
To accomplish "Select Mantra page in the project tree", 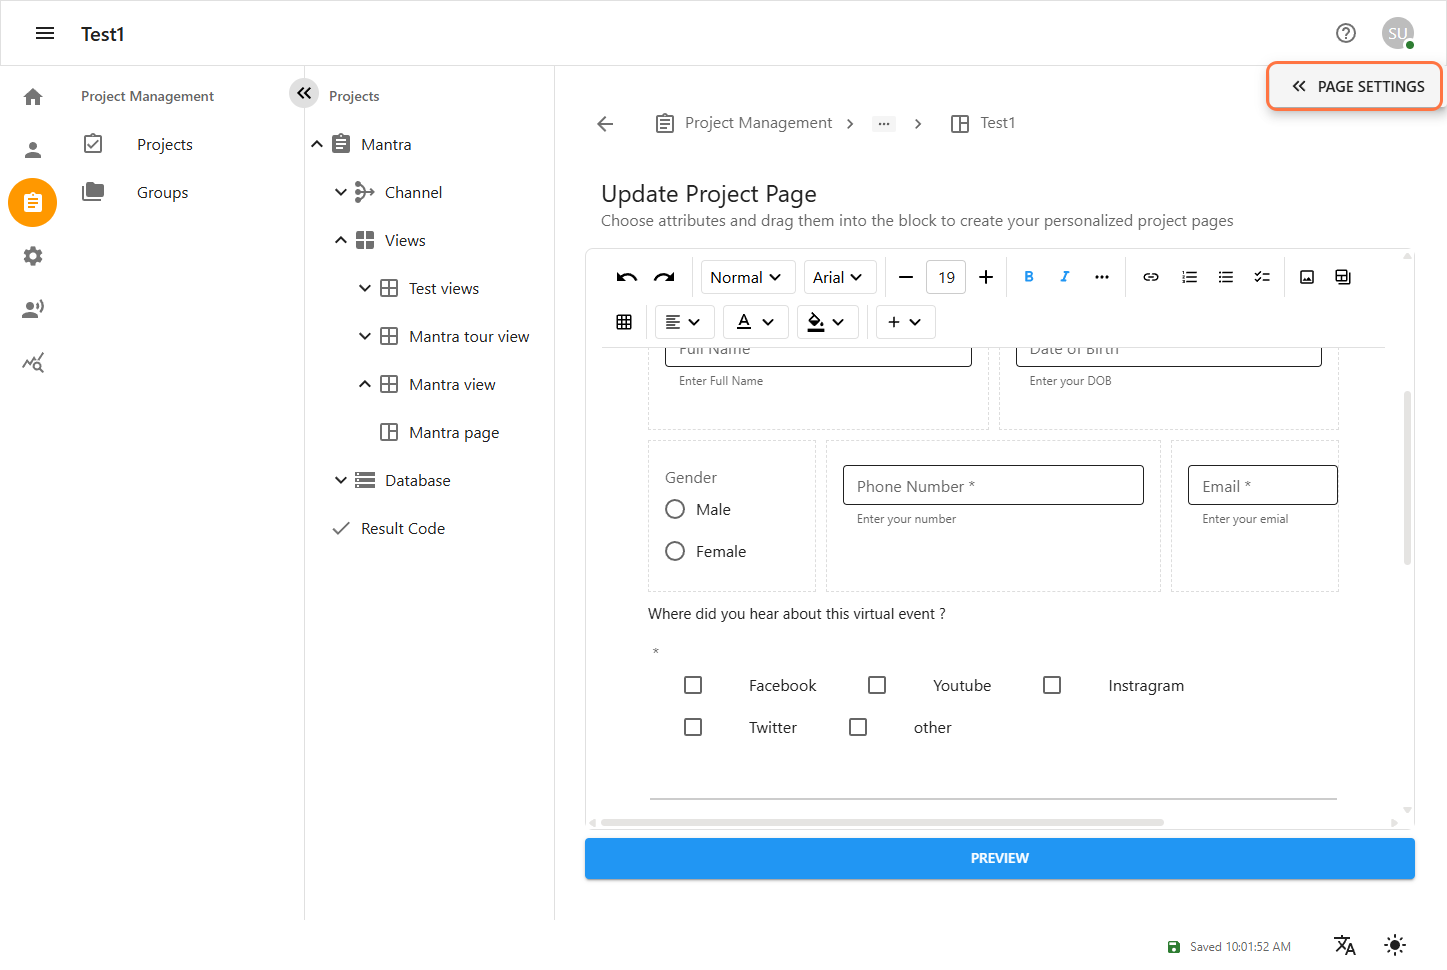I will [x=453, y=433].
